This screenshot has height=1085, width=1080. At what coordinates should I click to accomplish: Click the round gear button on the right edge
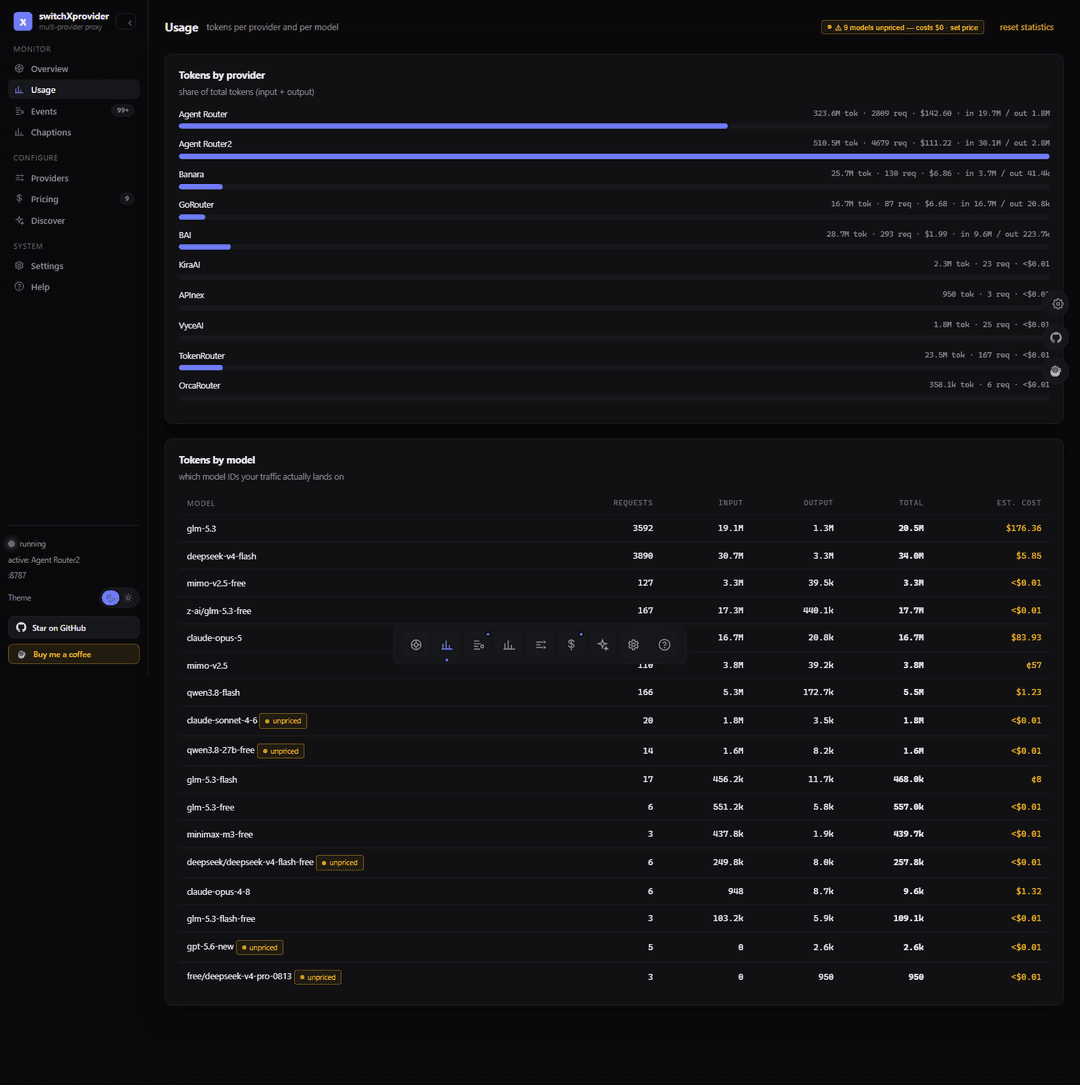1057,304
